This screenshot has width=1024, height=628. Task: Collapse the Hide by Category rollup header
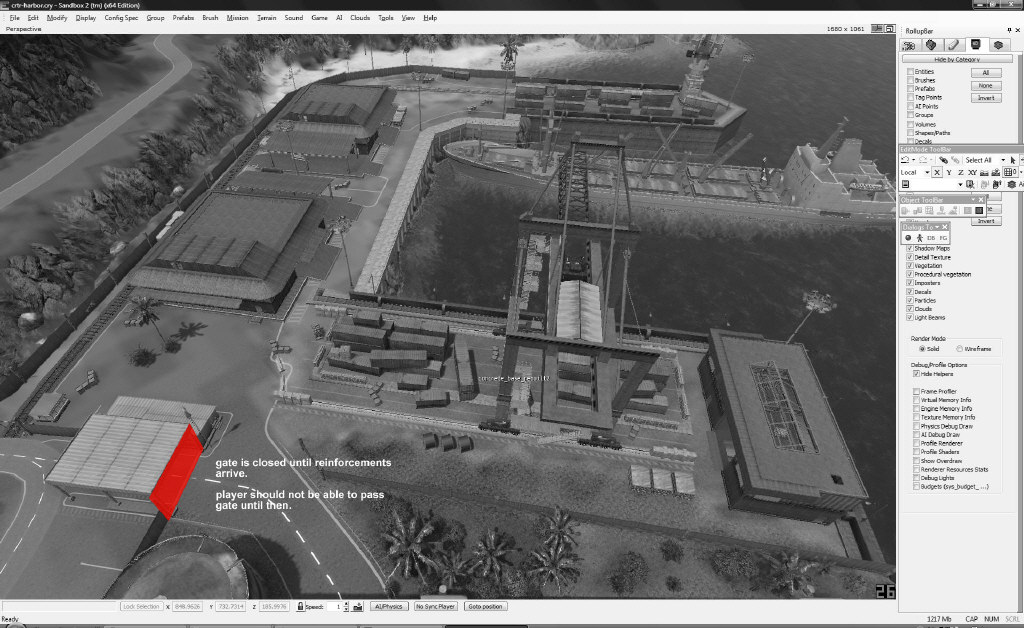pyautogui.click(x=957, y=59)
